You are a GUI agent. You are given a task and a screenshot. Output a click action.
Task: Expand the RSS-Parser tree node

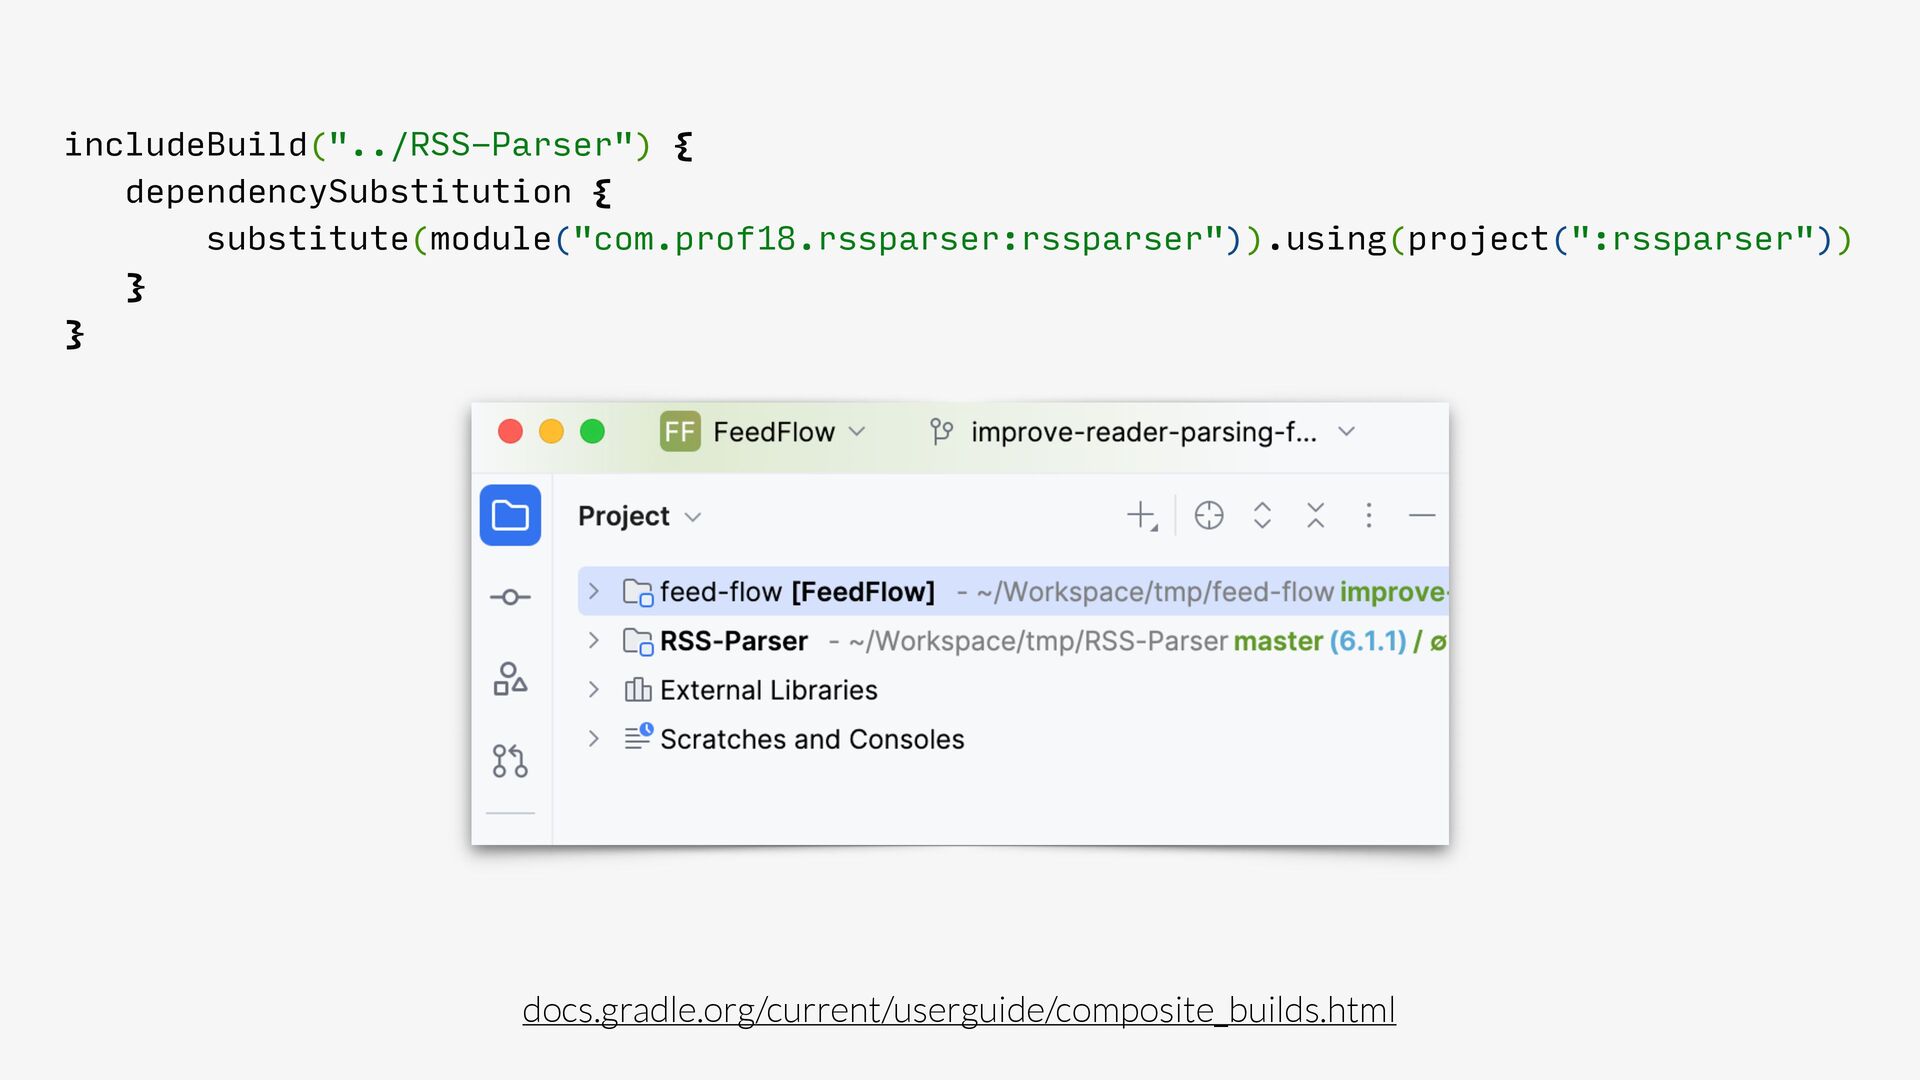coord(593,640)
